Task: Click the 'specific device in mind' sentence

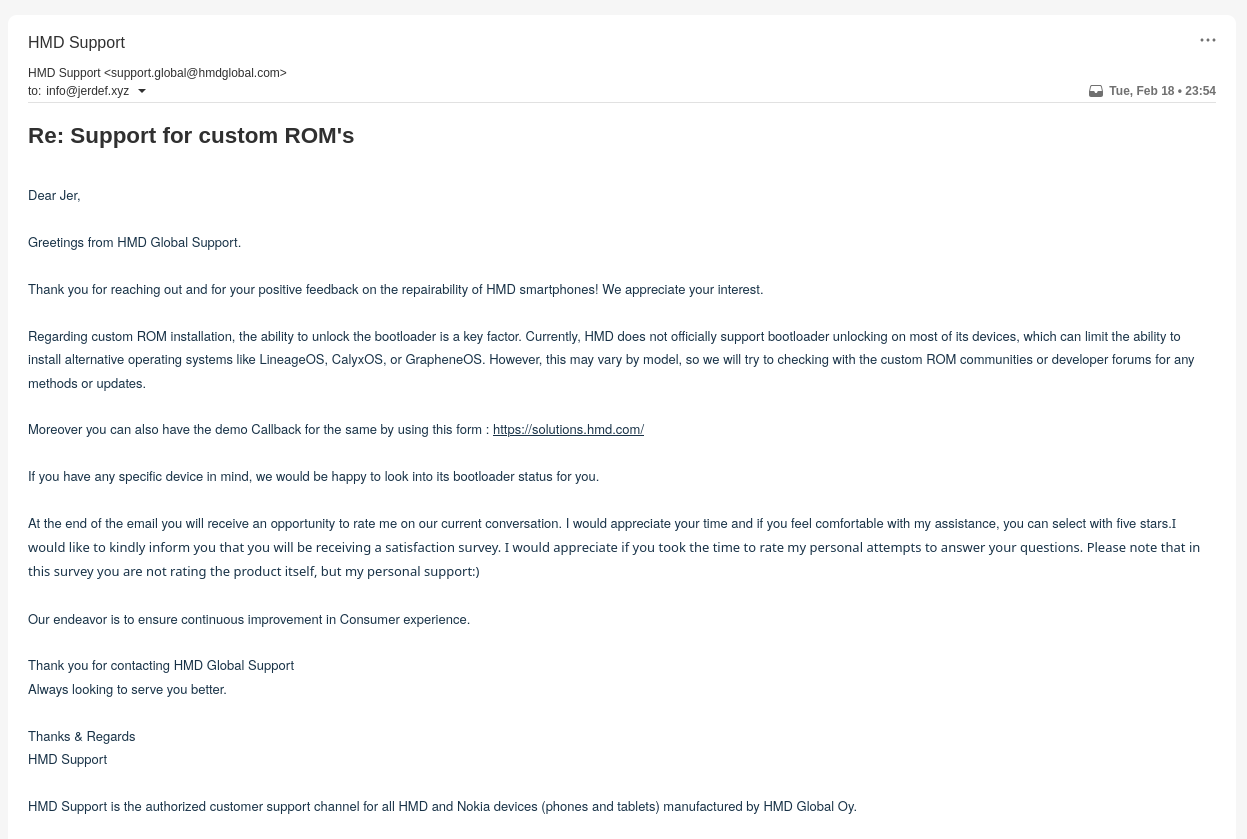Action: click(313, 477)
